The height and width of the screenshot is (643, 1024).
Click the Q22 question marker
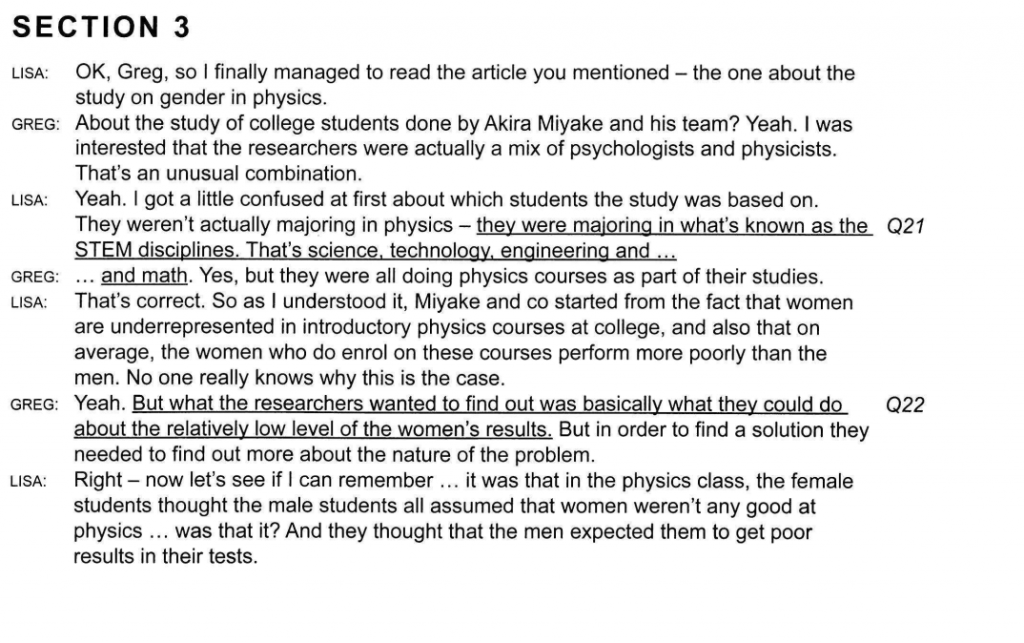[905, 405]
